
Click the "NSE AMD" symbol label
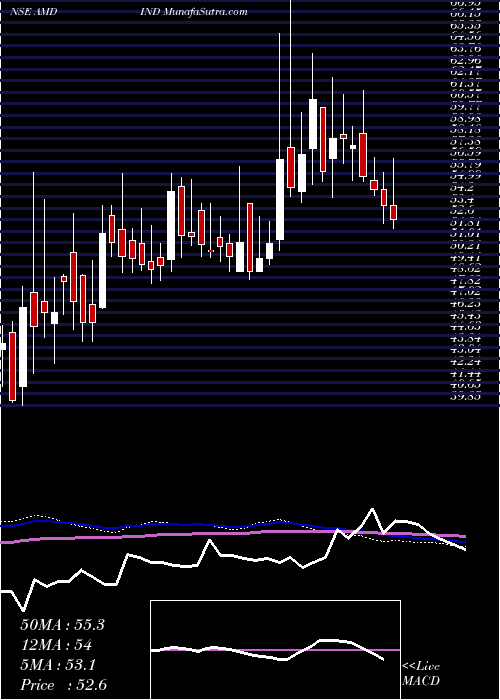coord(33,11)
